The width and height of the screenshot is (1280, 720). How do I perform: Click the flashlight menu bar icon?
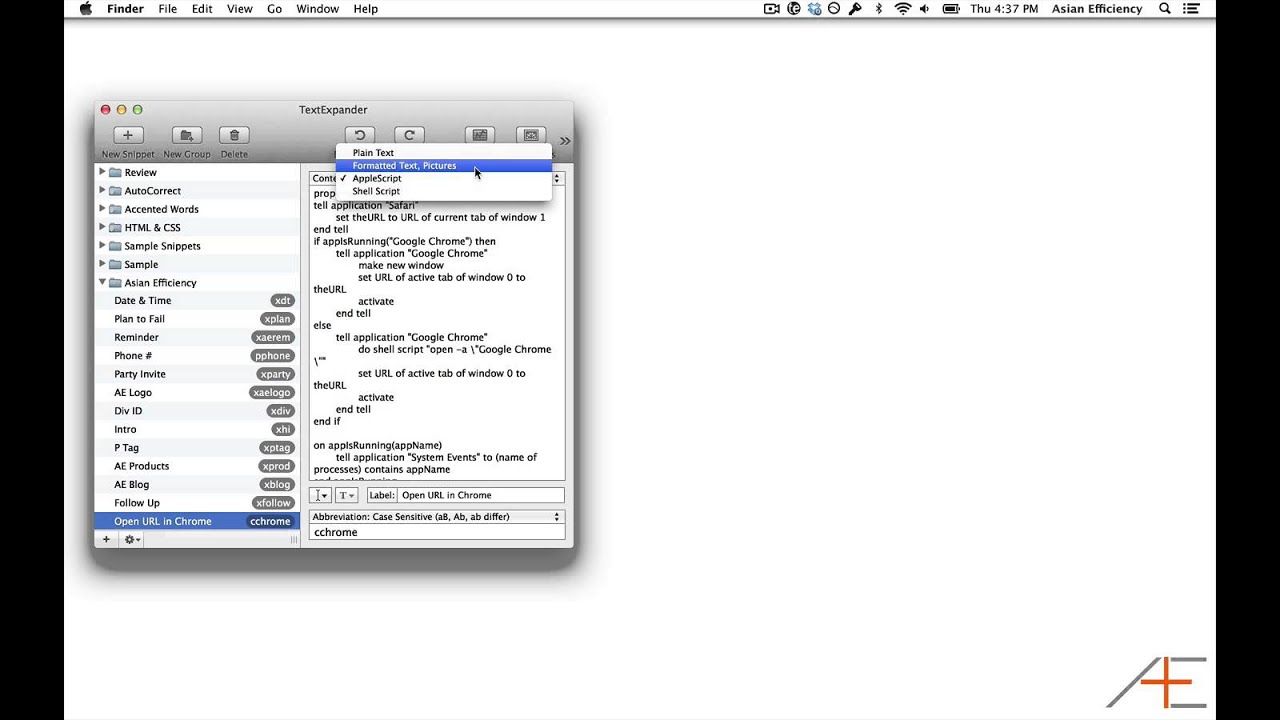(x=855, y=9)
